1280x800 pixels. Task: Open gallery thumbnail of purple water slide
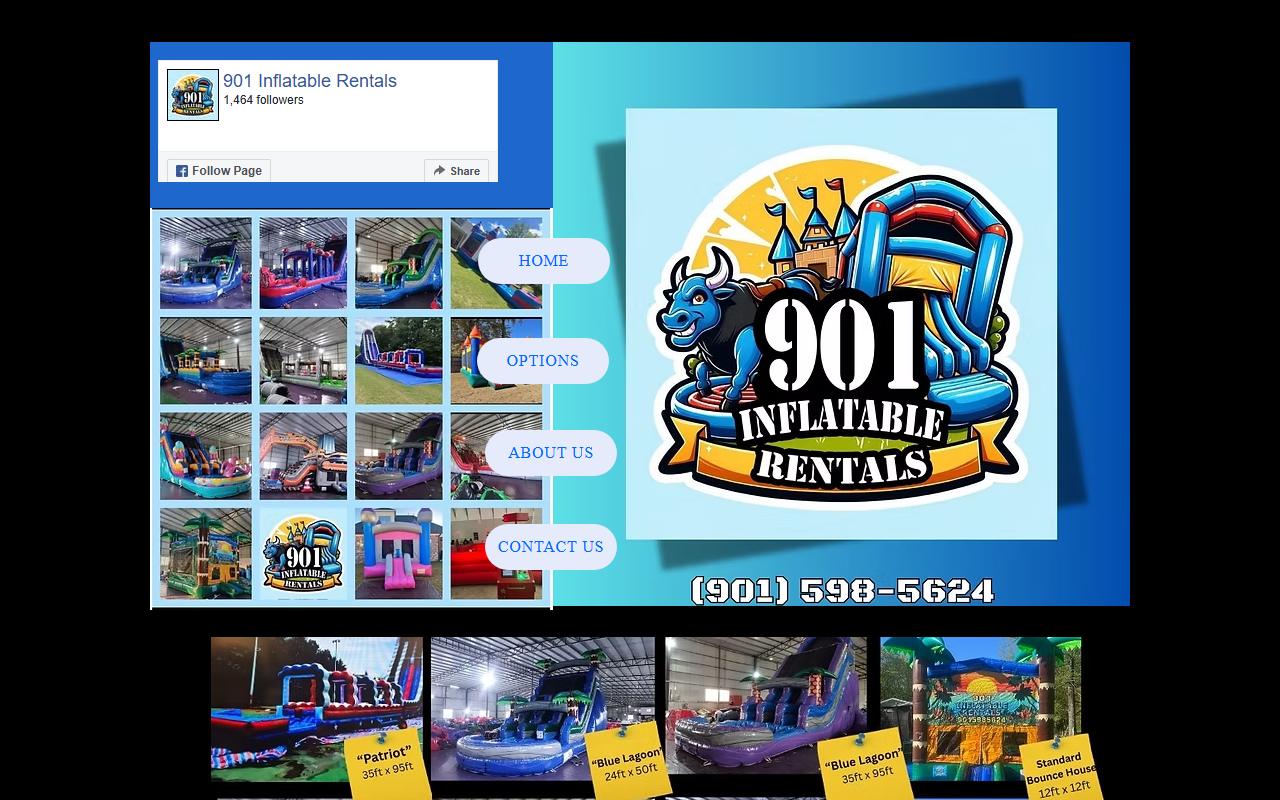pos(399,456)
